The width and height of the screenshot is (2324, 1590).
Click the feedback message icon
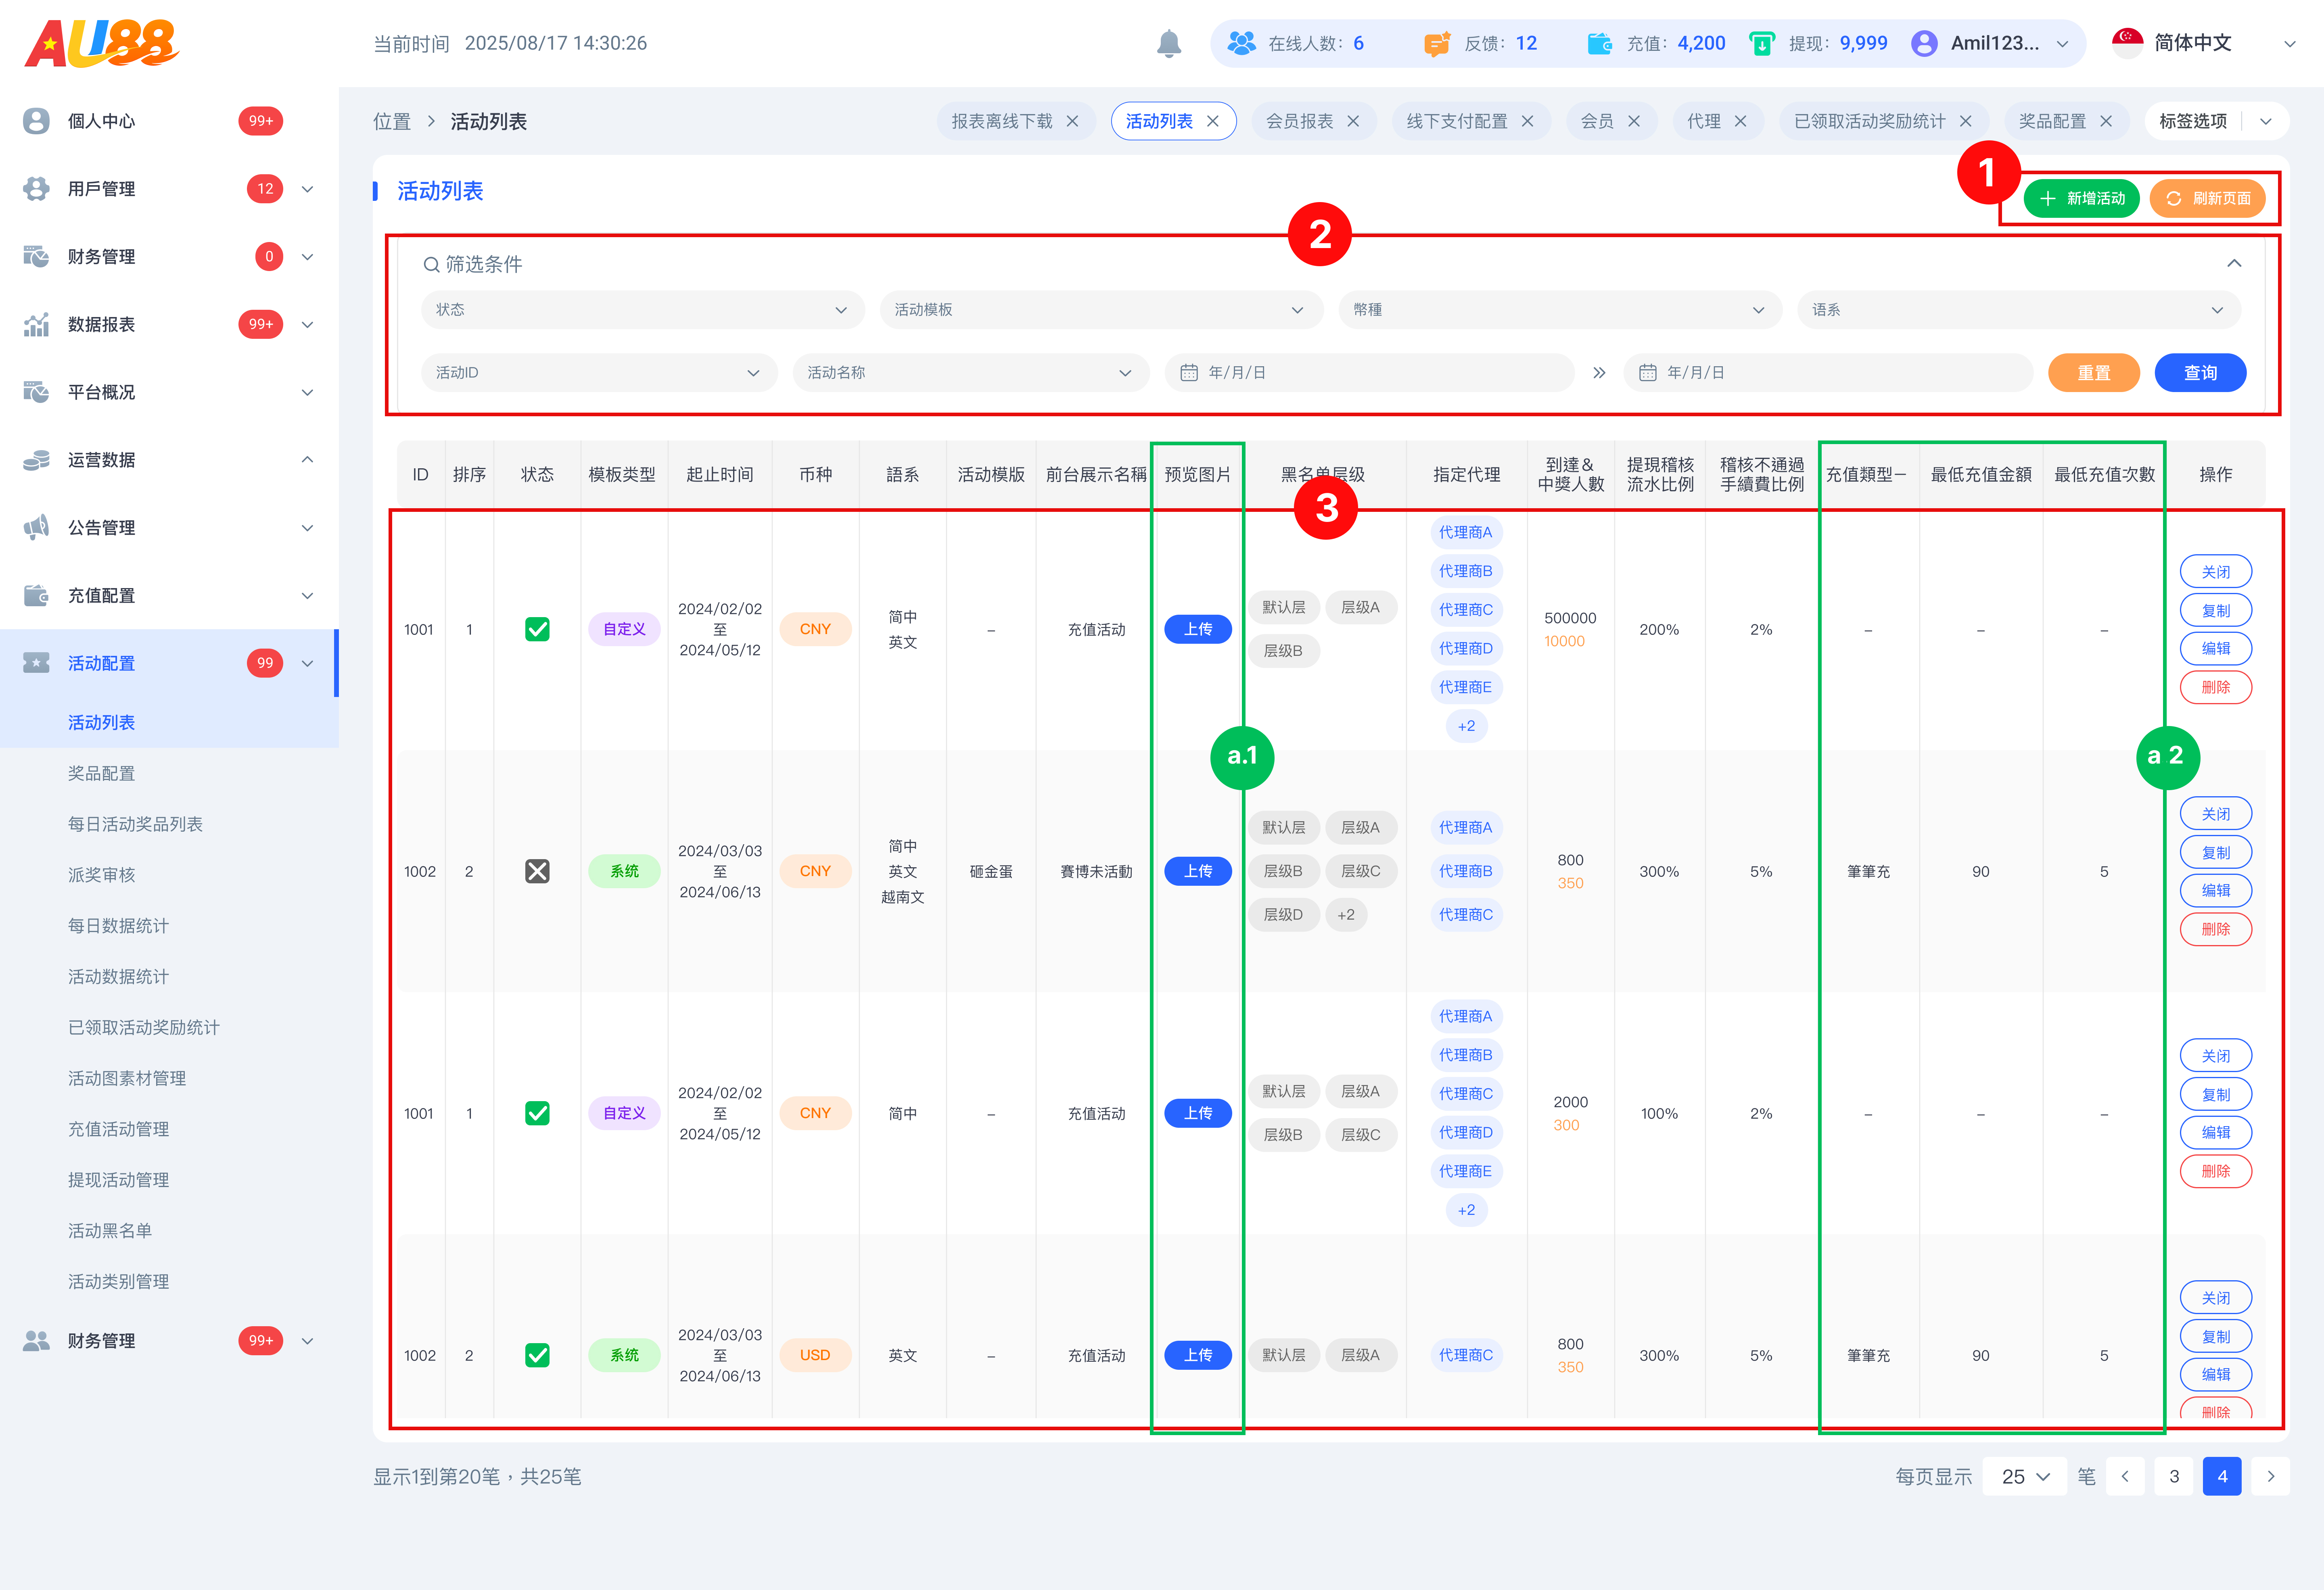coord(1437,44)
